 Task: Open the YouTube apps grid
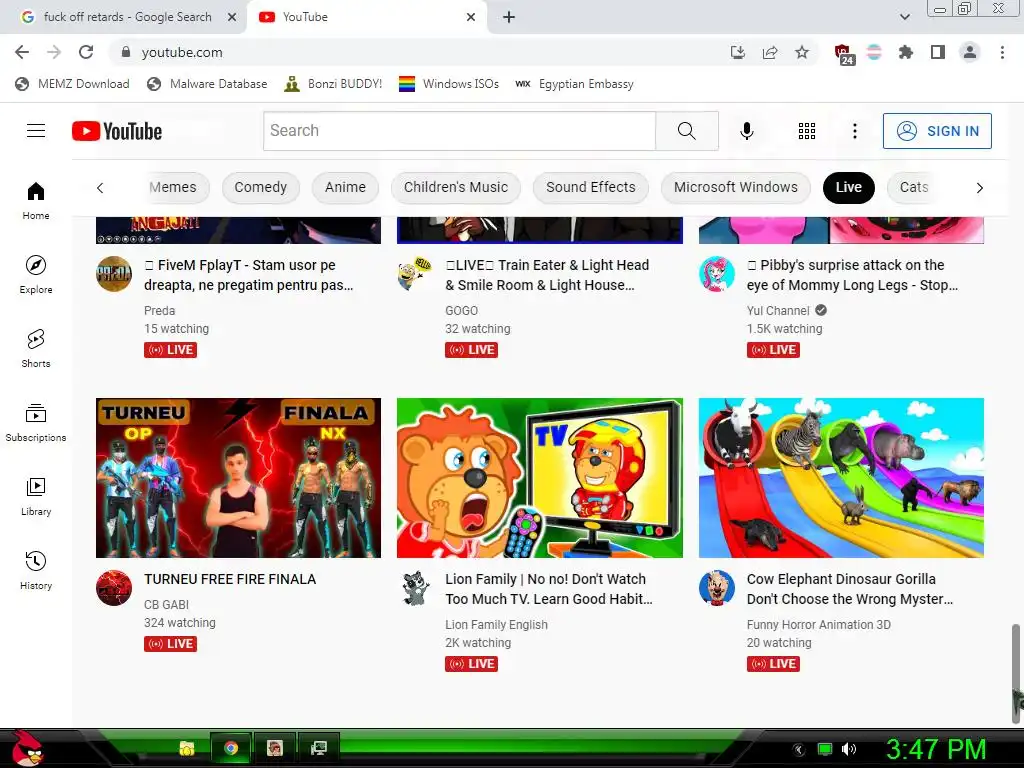(x=807, y=131)
